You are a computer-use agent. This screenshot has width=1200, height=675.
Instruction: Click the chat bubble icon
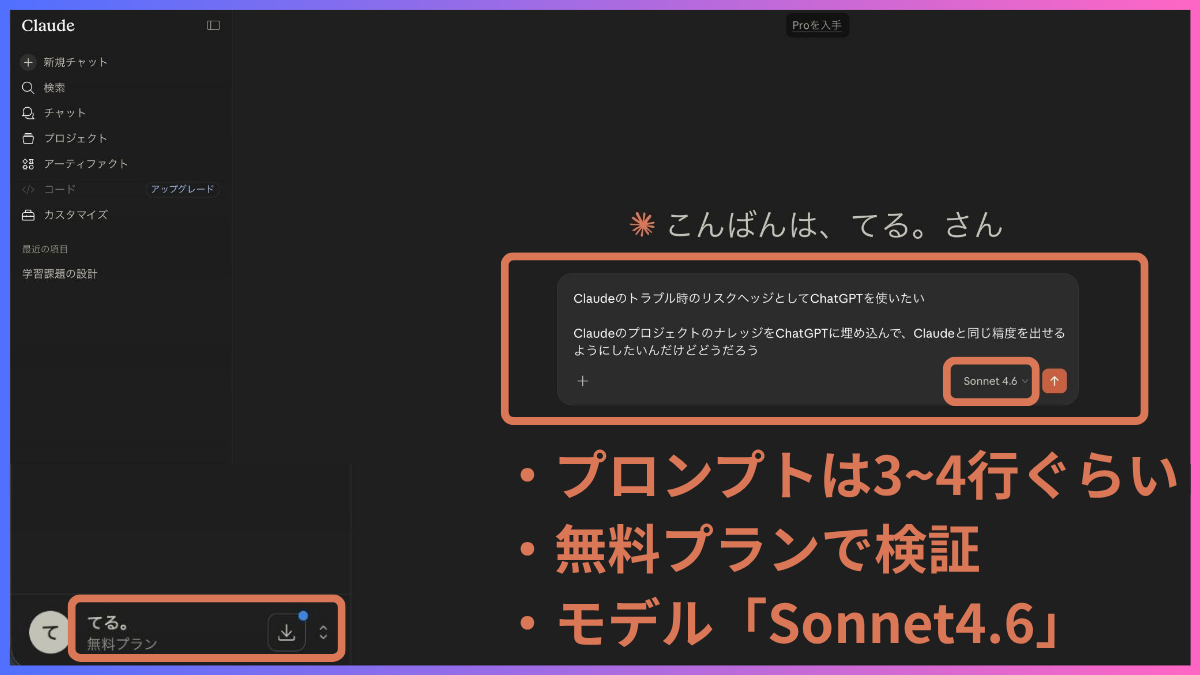coord(28,113)
